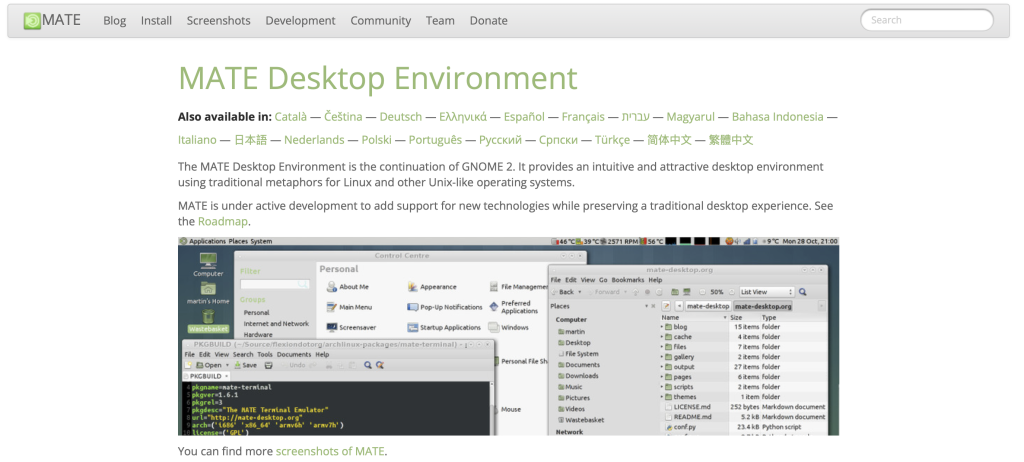1024x462 pixels.
Task: Select the Türkçe language link
Action: coord(613,140)
